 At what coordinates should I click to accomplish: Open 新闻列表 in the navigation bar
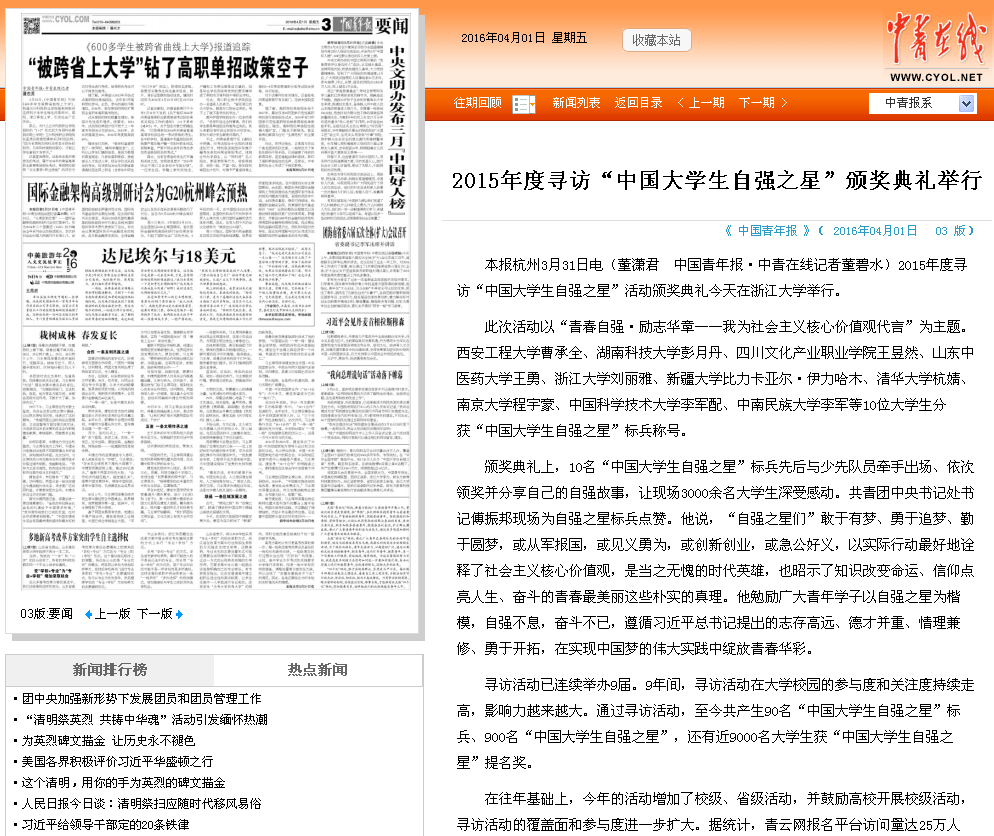(x=576, y=103)
